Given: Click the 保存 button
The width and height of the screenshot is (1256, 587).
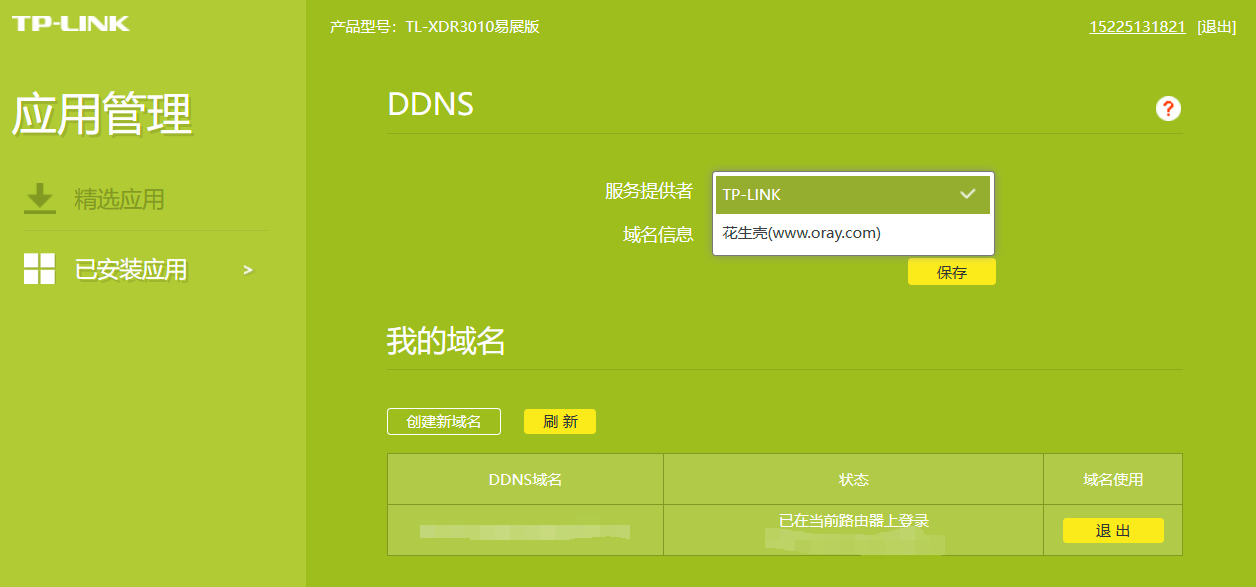Looking at the screenshot, I should tap(952, 272).
